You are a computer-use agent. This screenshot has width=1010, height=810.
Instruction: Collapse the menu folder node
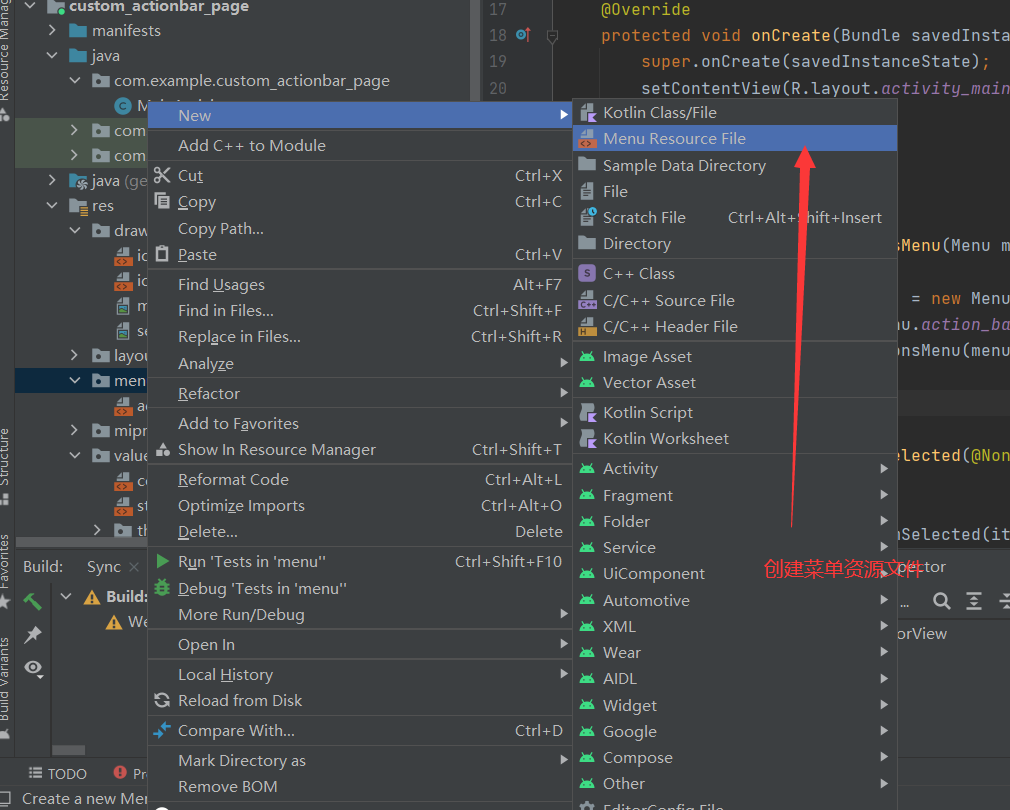[x=75, y=381]
